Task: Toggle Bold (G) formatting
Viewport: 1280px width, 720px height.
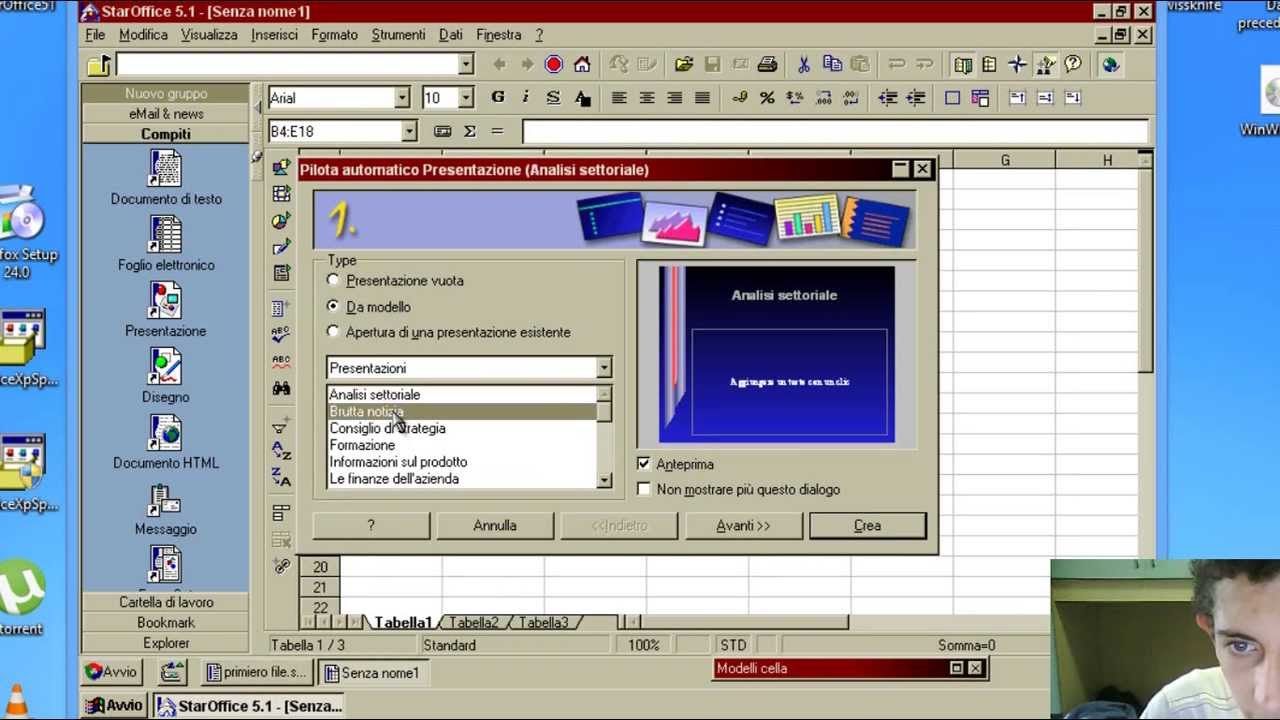Action: [x=497, y=98]
